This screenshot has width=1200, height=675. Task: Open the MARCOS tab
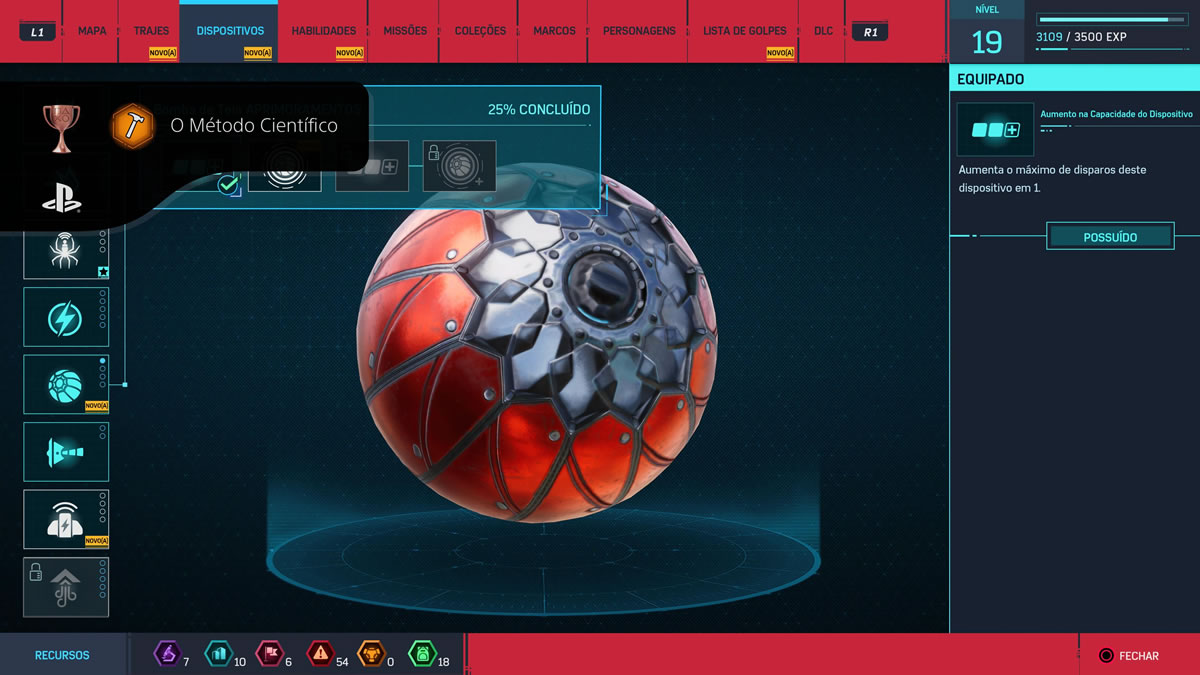[x=554, y=31]
